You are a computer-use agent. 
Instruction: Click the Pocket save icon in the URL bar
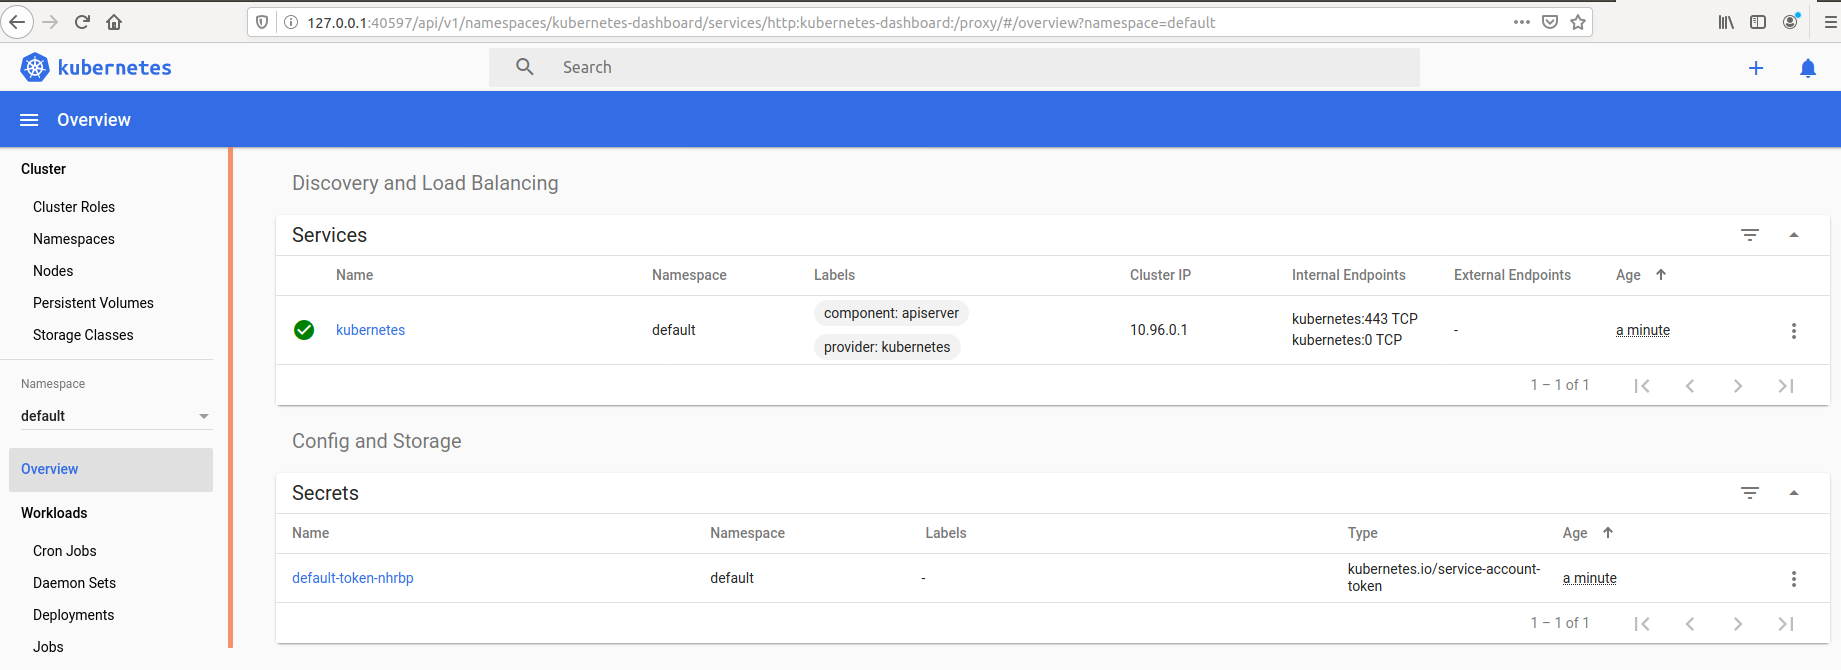click(x=1550, y=22)
